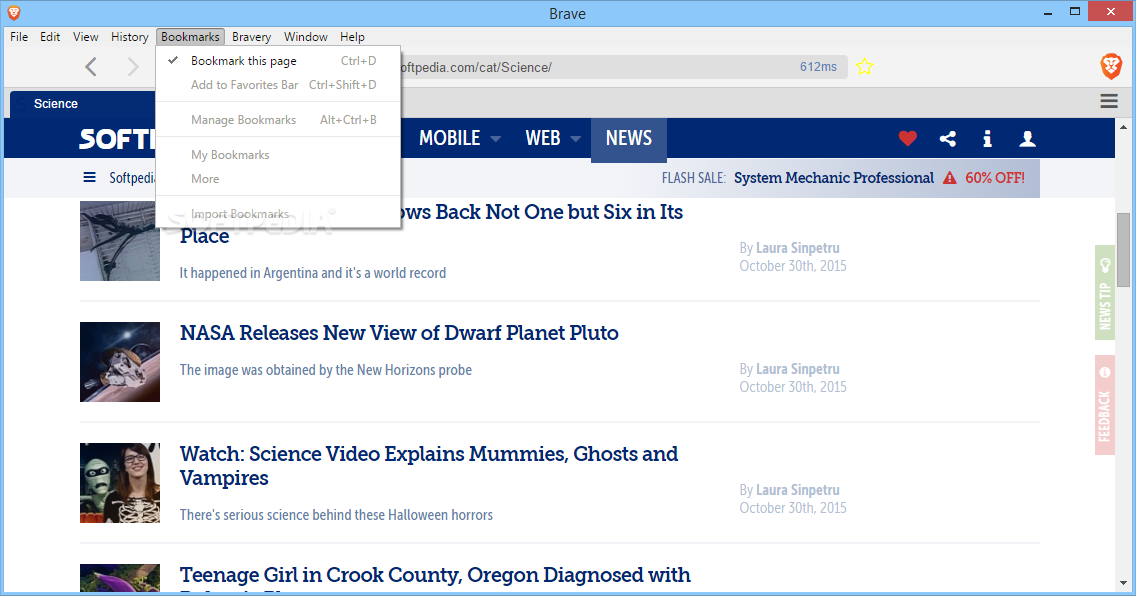Open the NEWS TIP side tab
Image resolution: width=1136 pixels, height=596 pixels.
point(1105,293)
